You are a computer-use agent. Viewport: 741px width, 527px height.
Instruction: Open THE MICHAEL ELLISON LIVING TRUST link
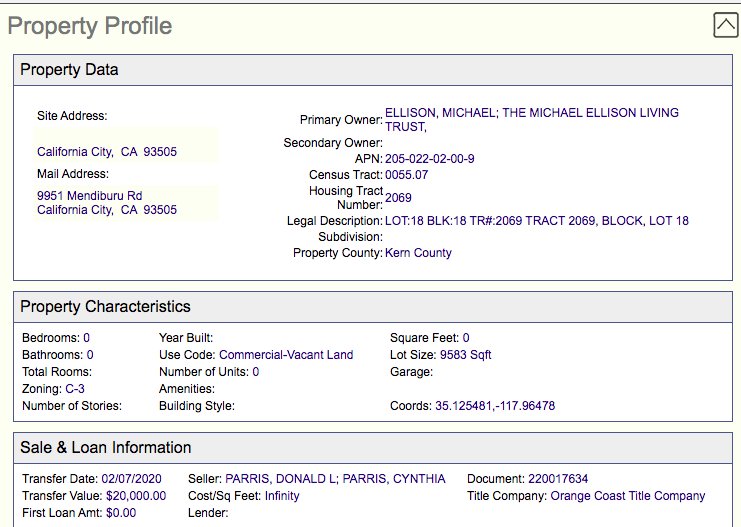[x=590, y=113]
